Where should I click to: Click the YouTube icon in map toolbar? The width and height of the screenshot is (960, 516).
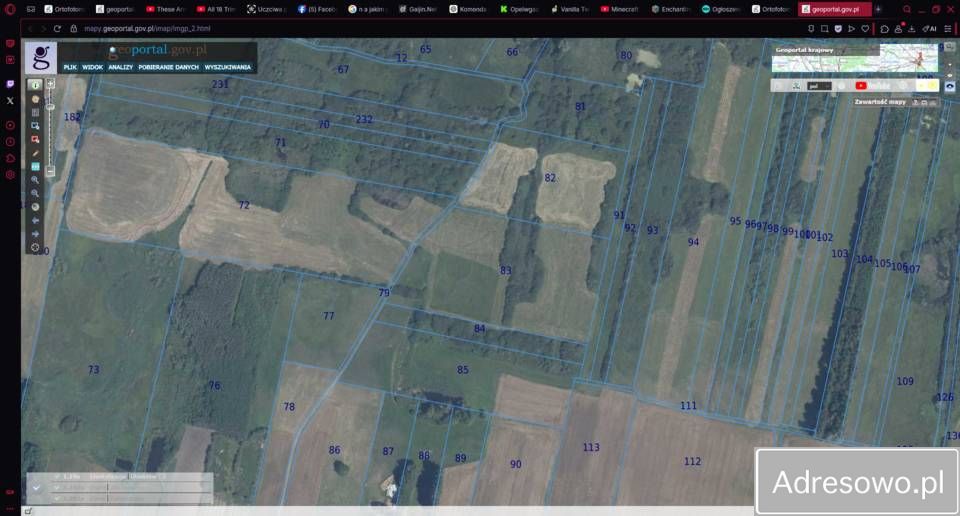860,86
